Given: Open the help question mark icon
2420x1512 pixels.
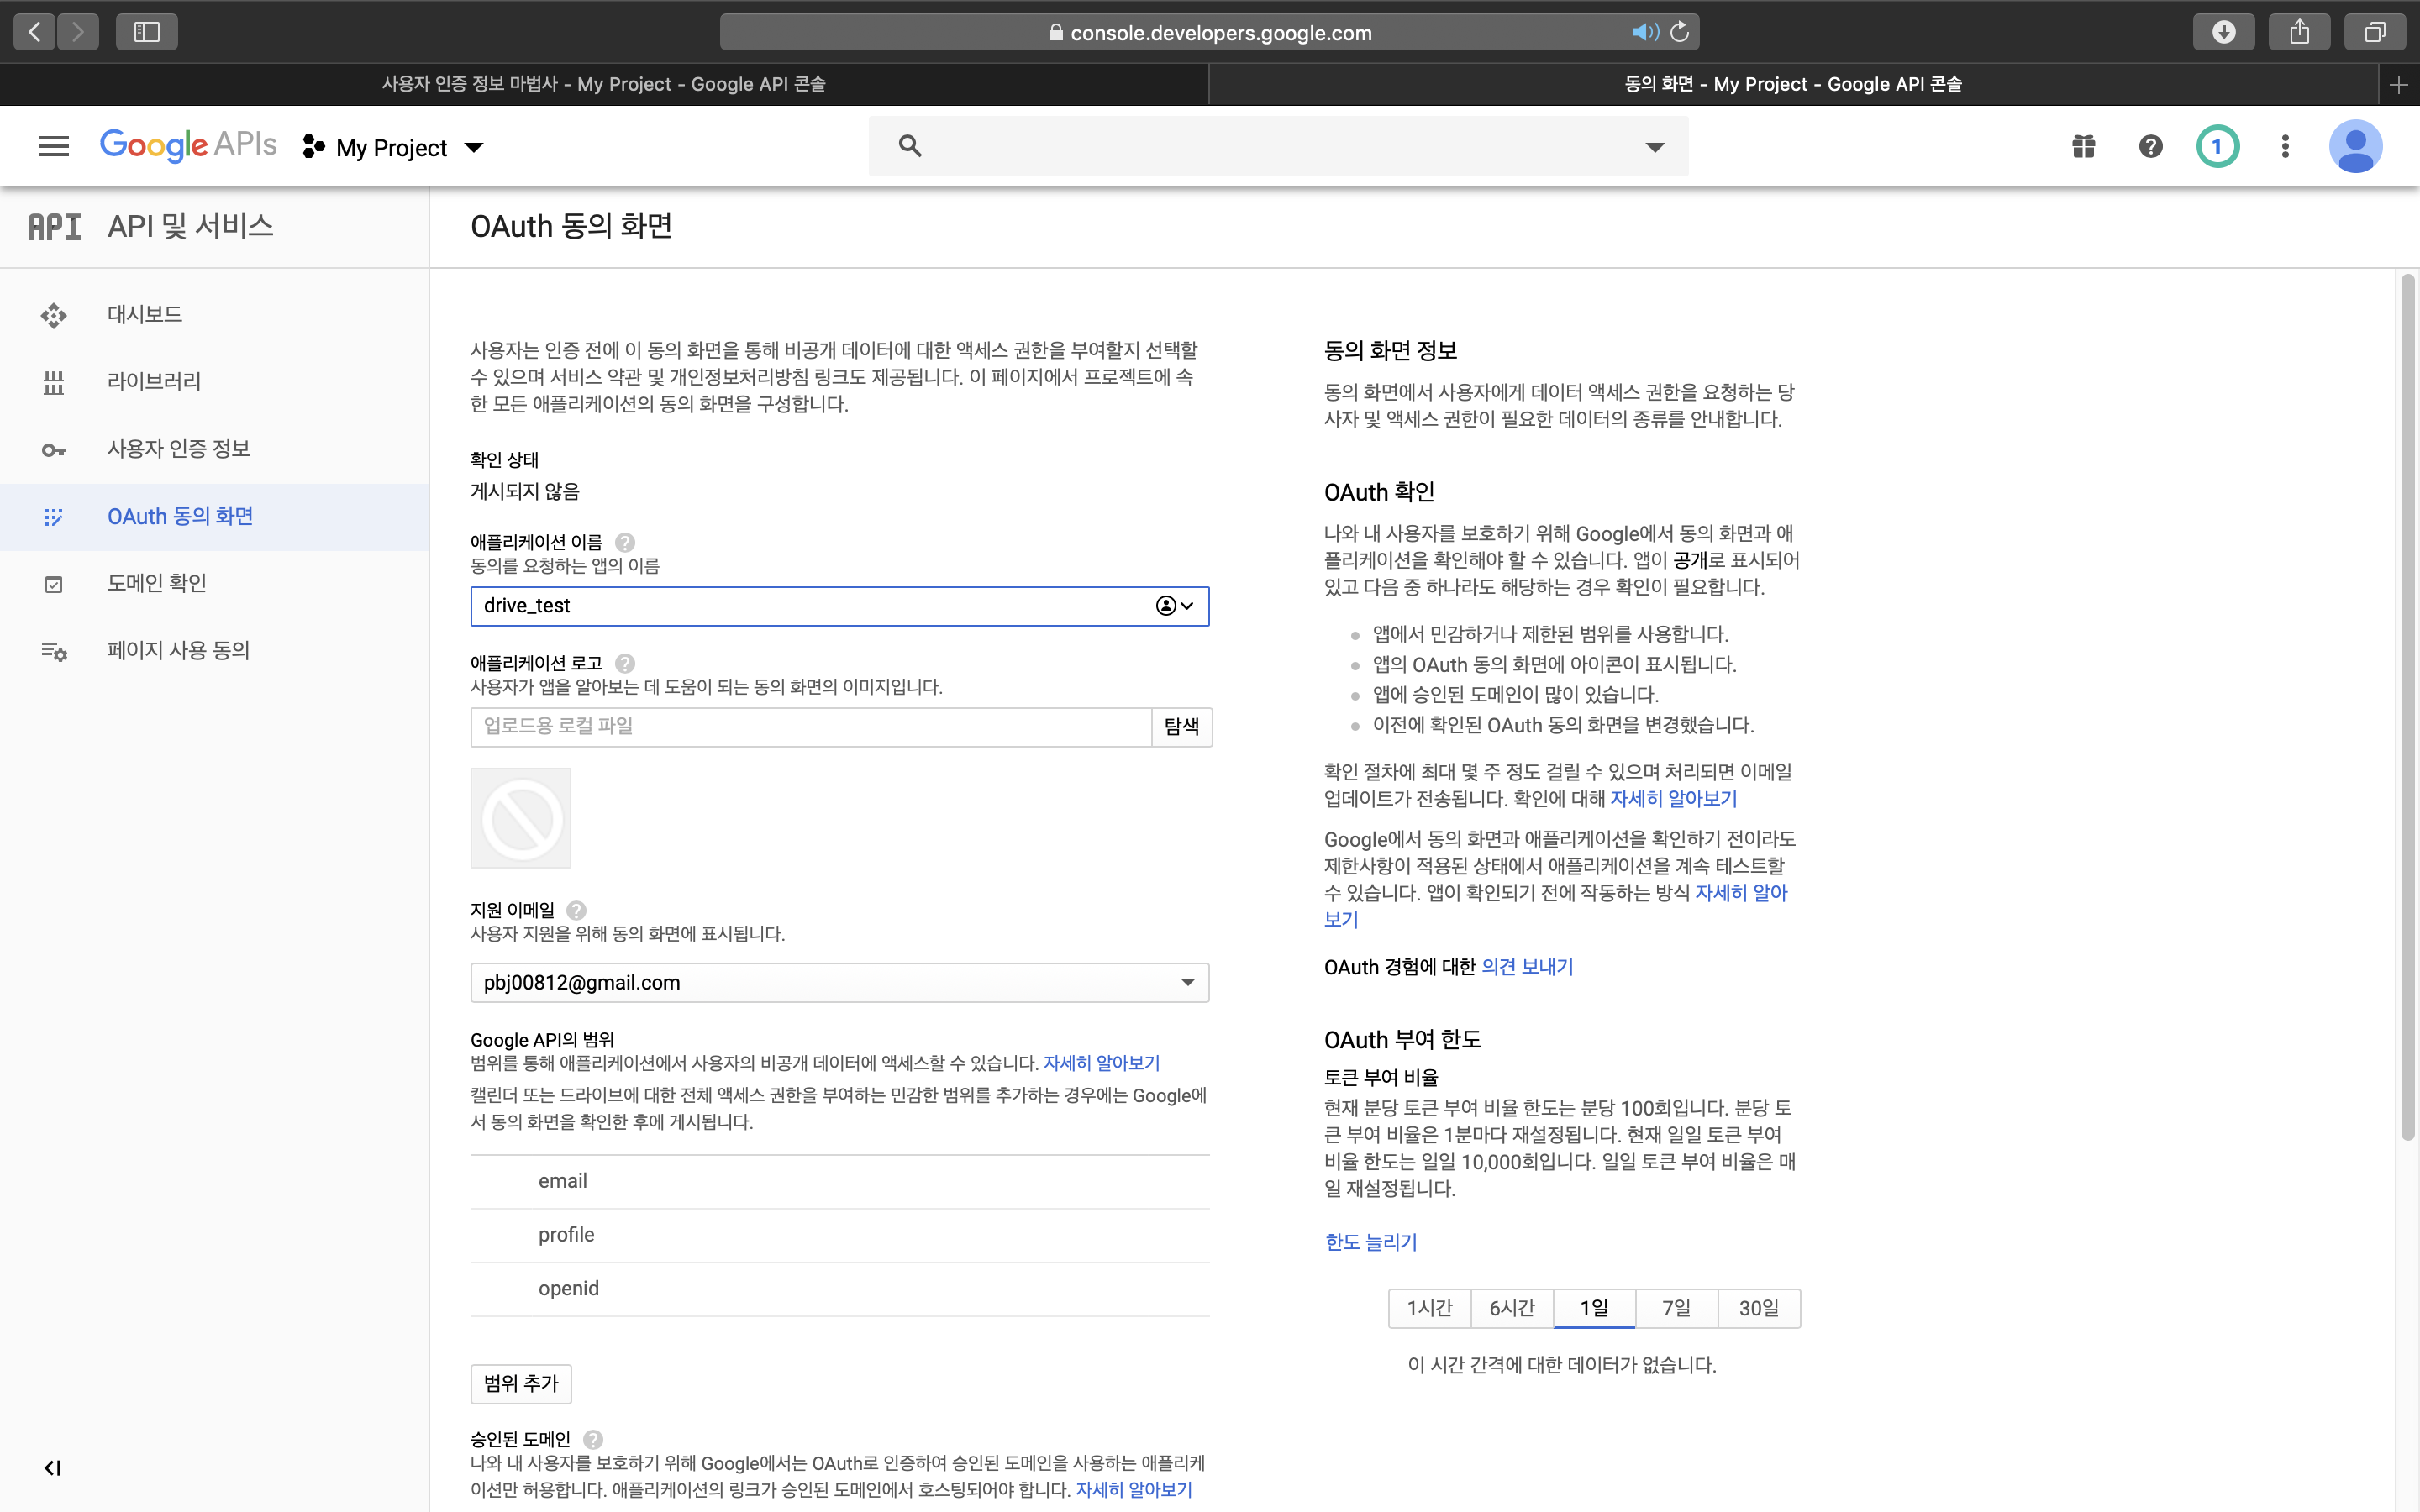Looking at the screenshot, I should click(2151, 147).
